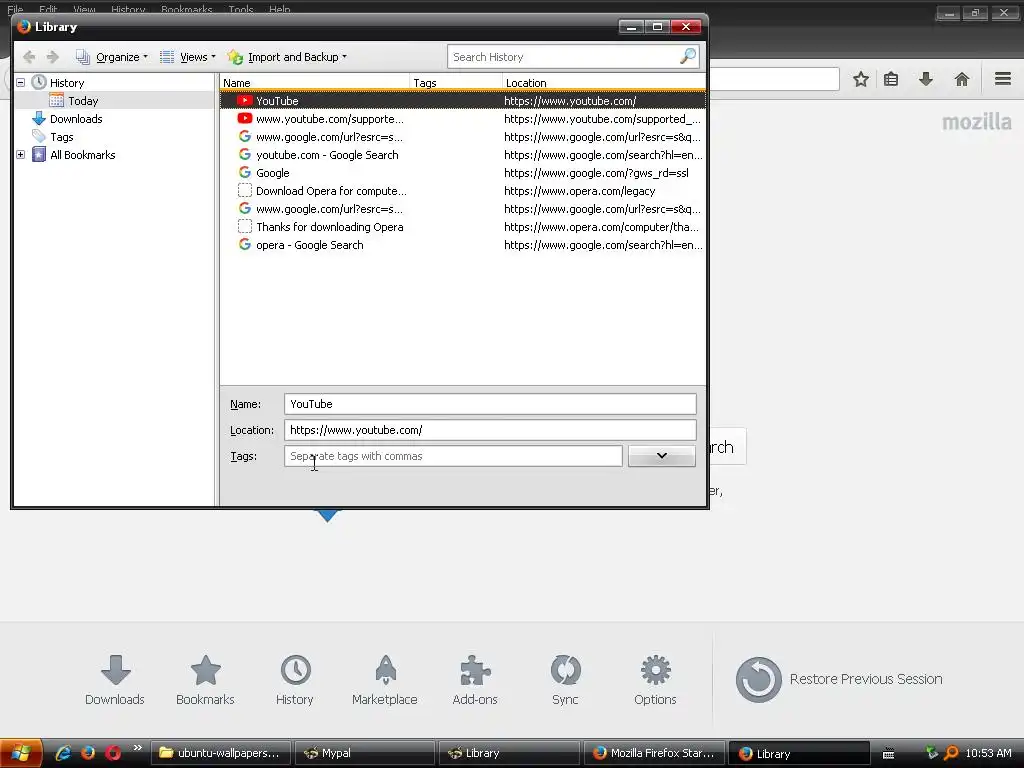Click the Library back arrow

(29, 57)
